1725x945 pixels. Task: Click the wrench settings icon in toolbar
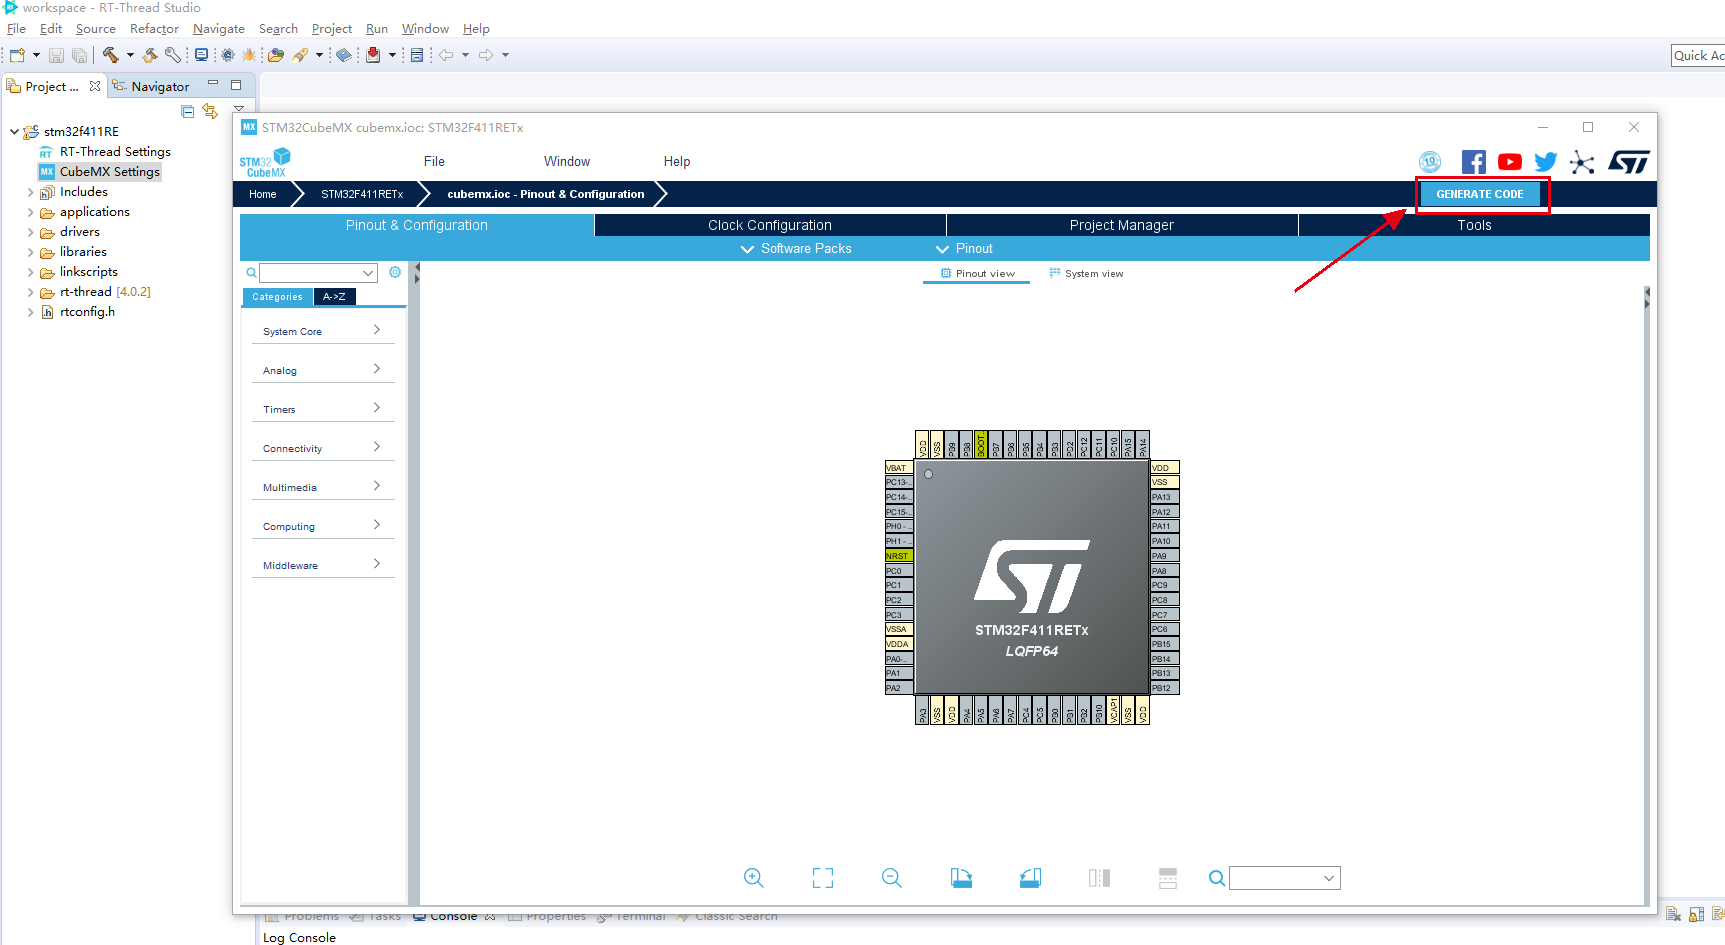[x=173, y=55]
